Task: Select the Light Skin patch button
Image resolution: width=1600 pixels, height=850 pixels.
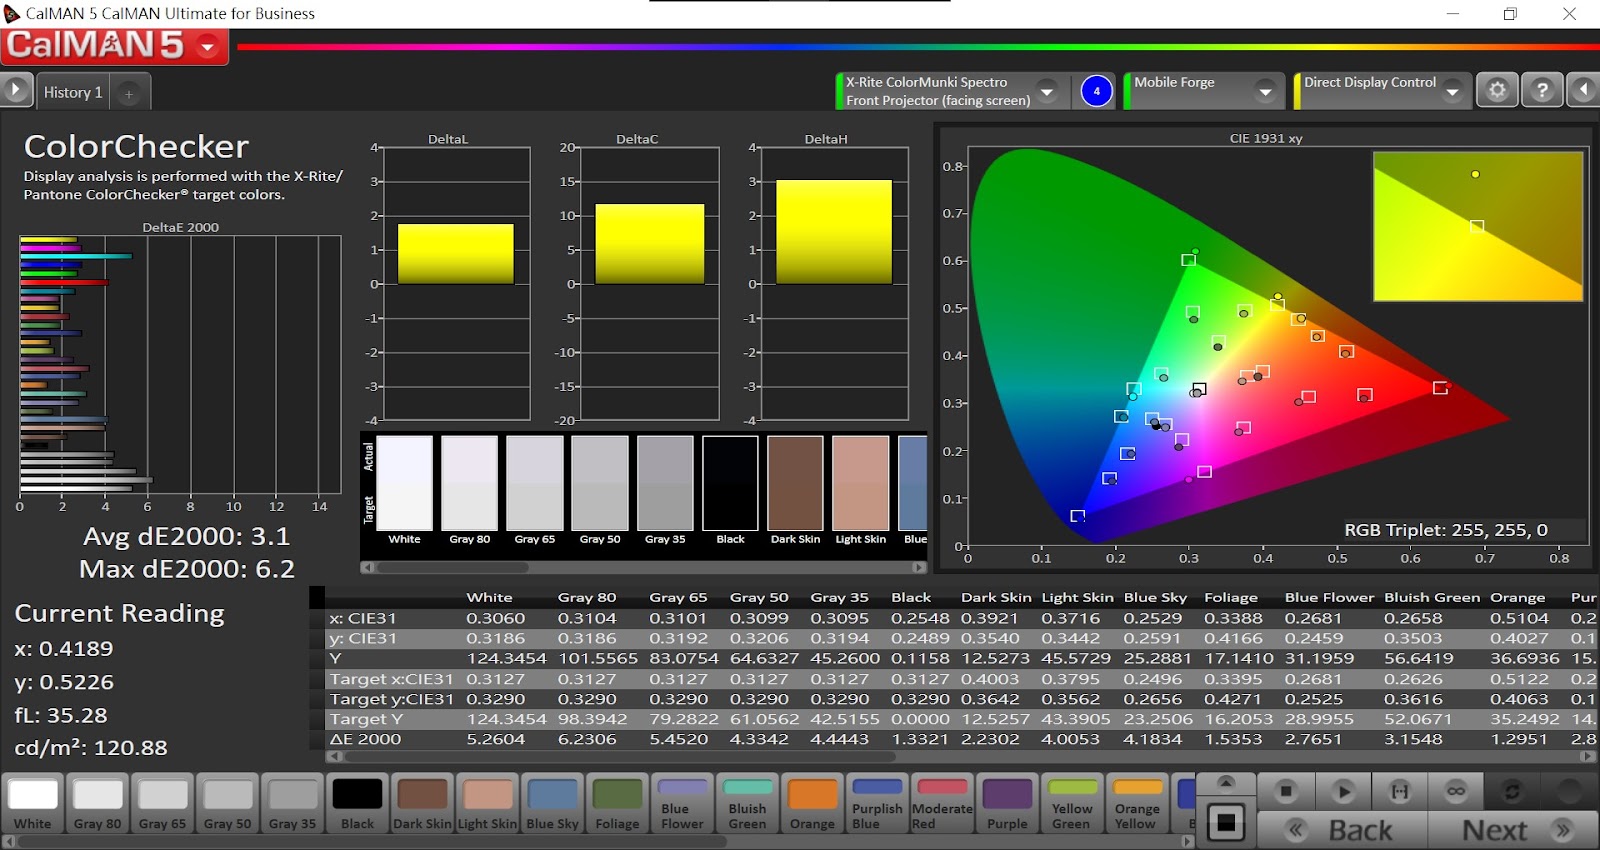Action: 487,803
